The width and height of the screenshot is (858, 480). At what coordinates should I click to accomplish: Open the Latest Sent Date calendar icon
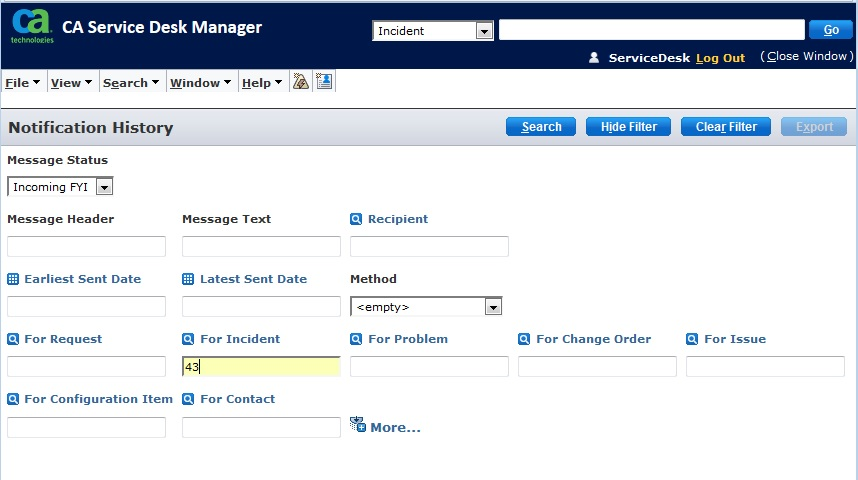(188, 279)
